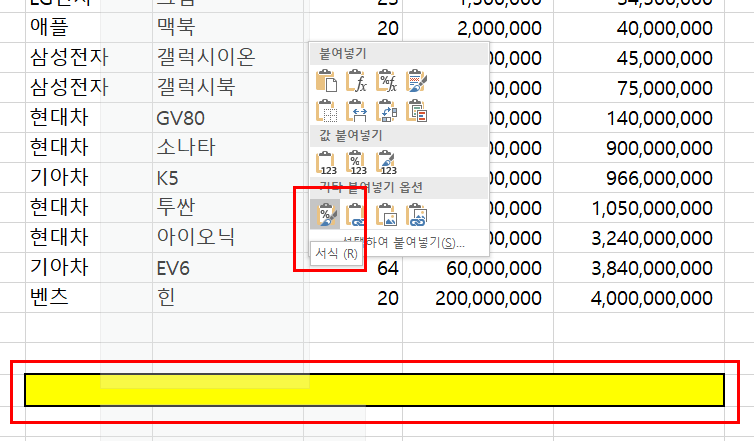Screen dimensions: 754x441
Task: Select the EV6 cell
Action: tap(228, 267)
